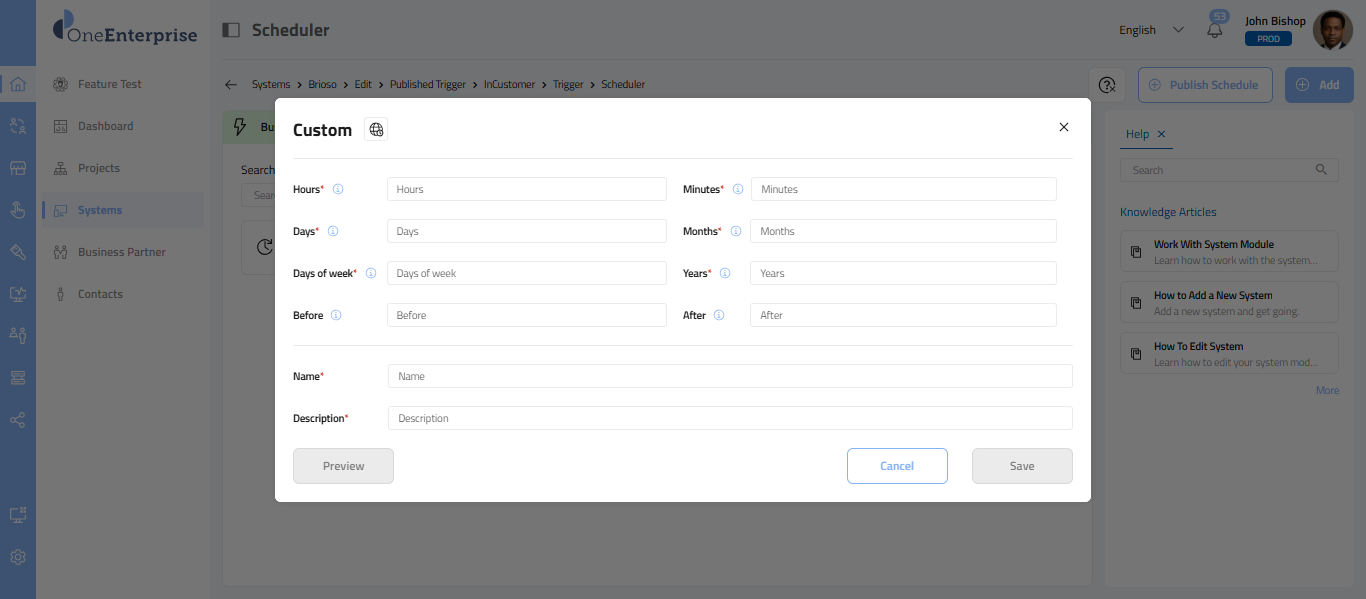Close the Help tab
This screenshot has height=599, width=1366.
(1161, 134)
